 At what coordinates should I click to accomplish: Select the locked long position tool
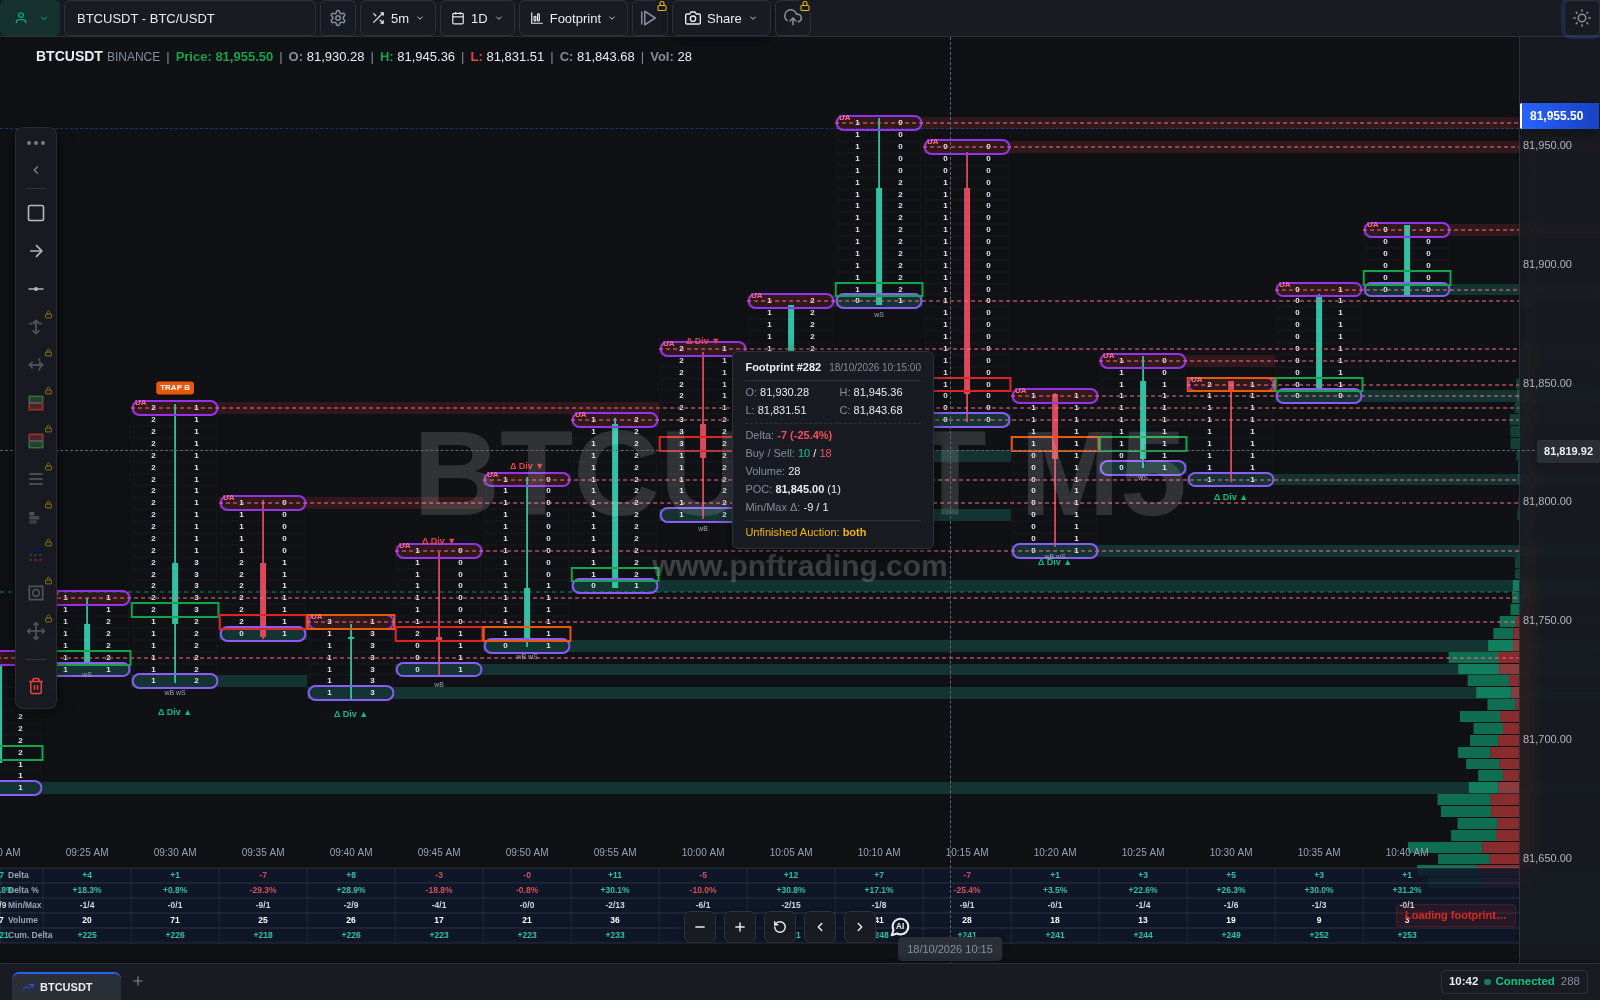tap(36, 403)
